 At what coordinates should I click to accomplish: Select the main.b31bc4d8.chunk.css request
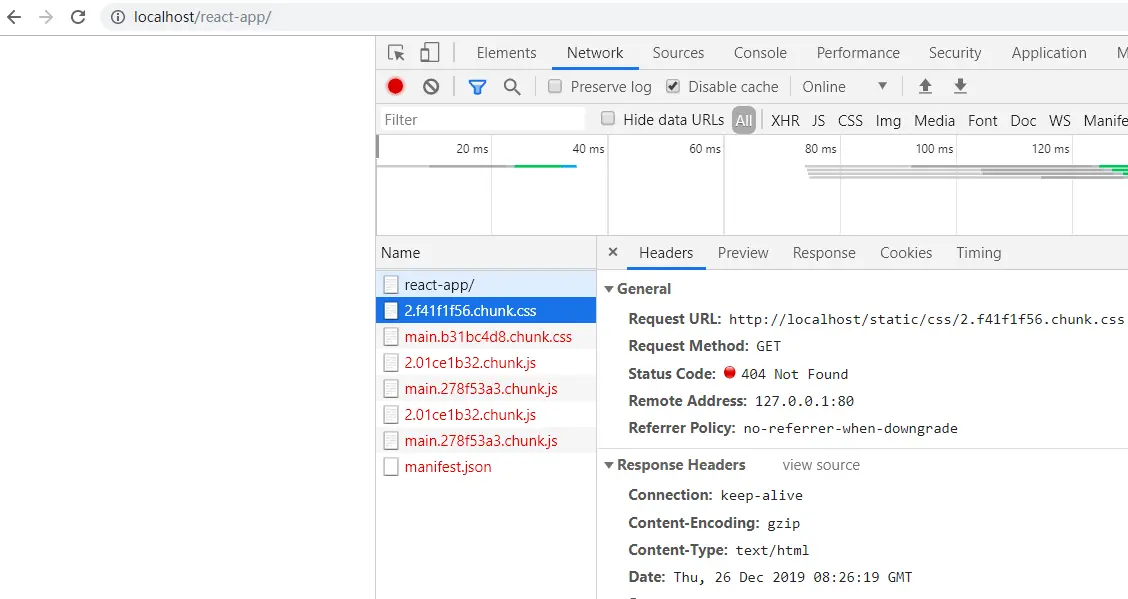(486, 337)
